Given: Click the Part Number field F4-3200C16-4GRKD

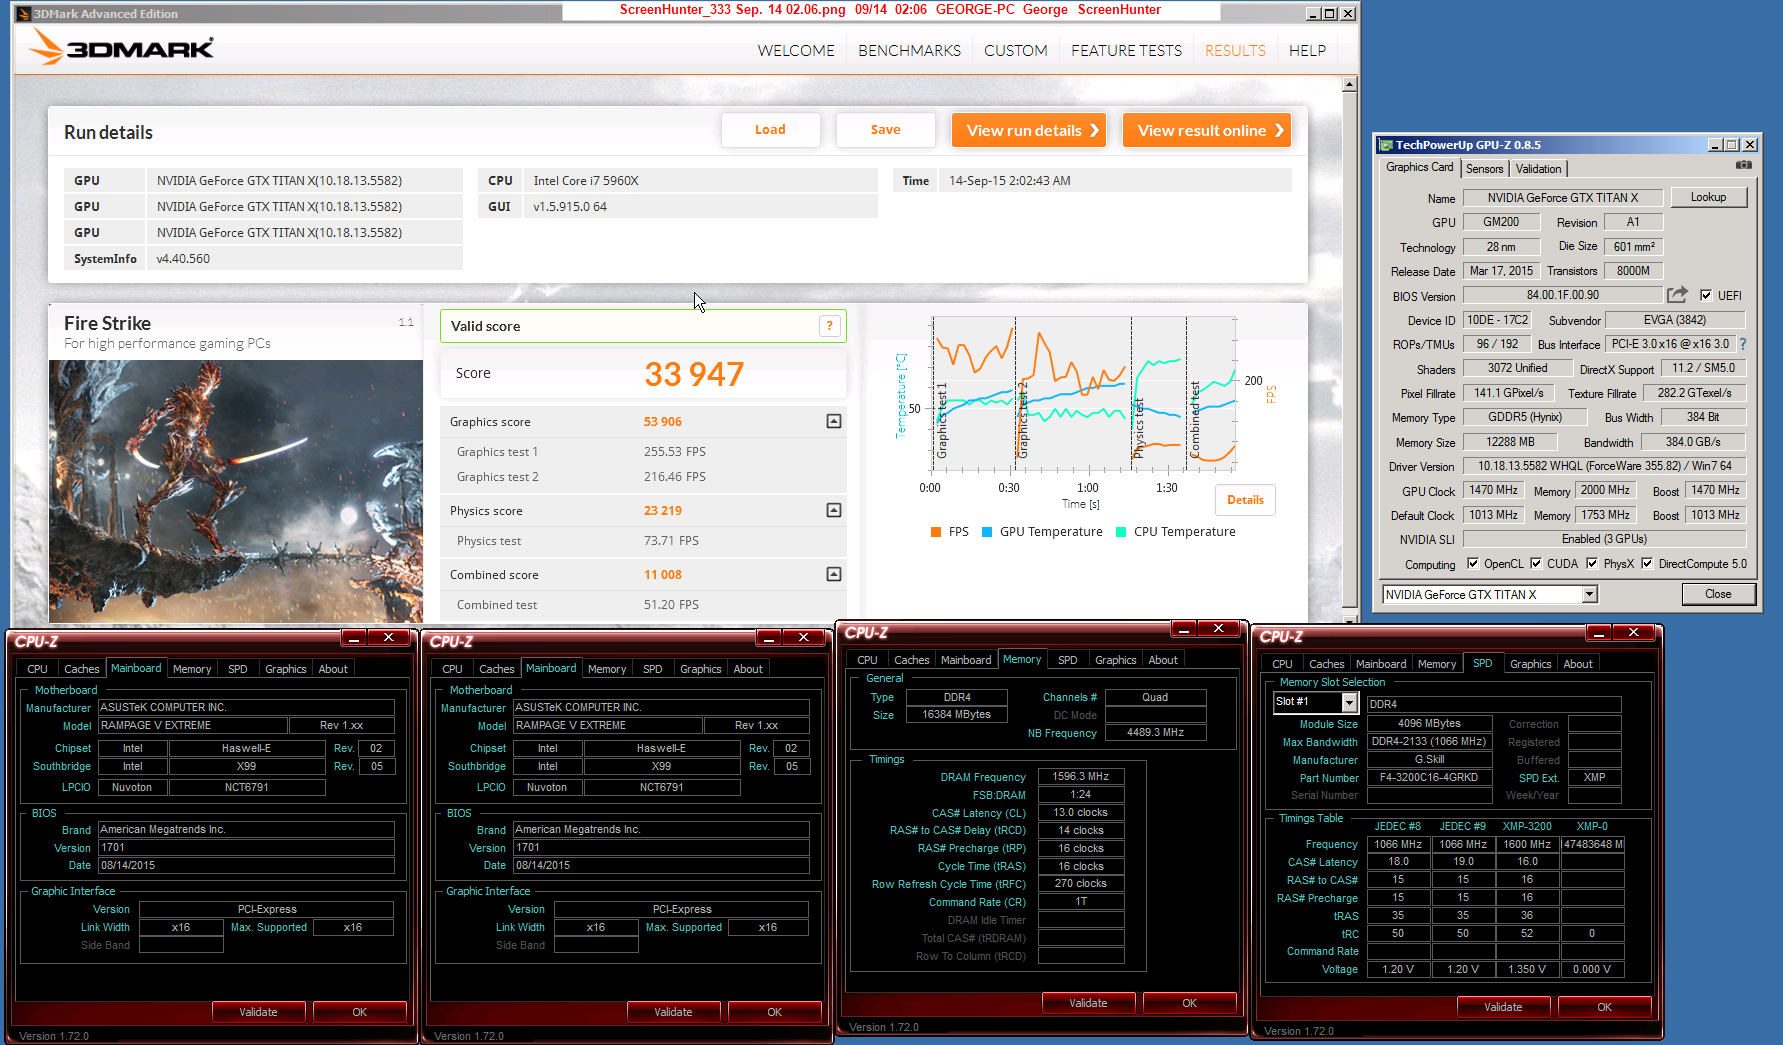Looking at the screenshot, I should point(1429,777).
